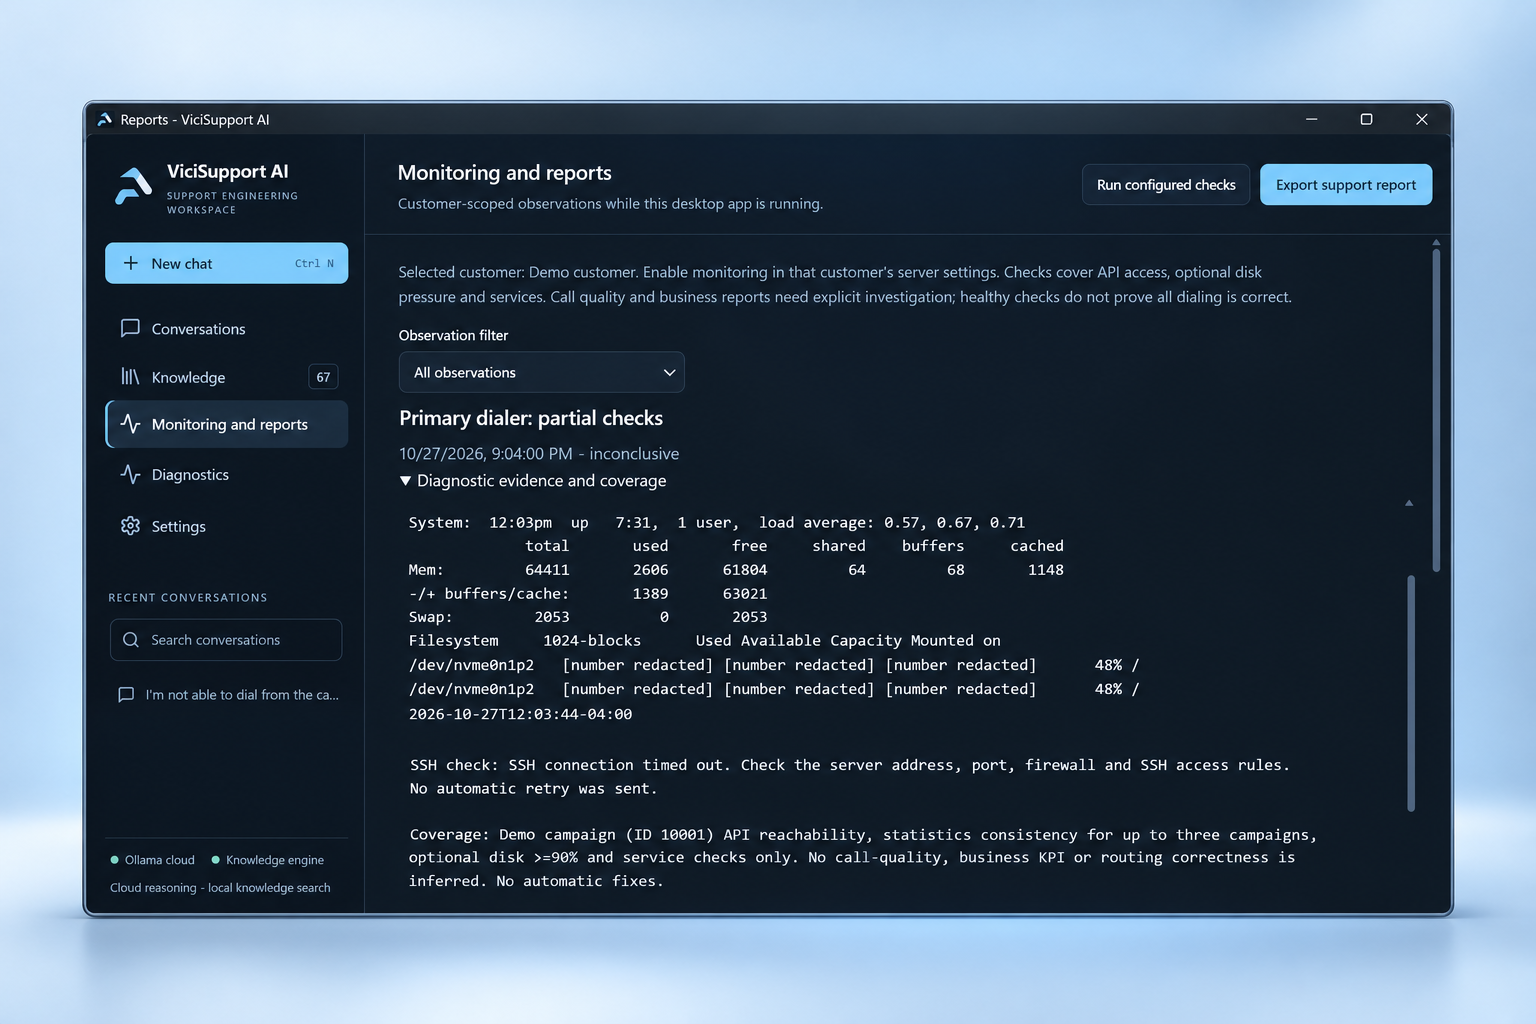Click the "Monitoring and reports" page title
Screen dimensions: 1536x1024
pyautogui.click(x=505, y=173)
